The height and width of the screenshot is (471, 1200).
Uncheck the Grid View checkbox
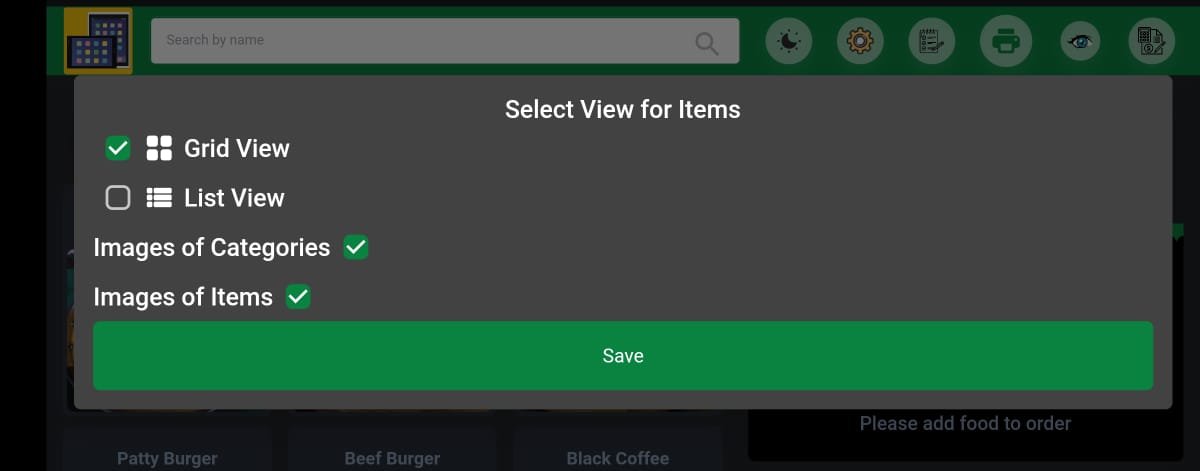tap(118, 148)
